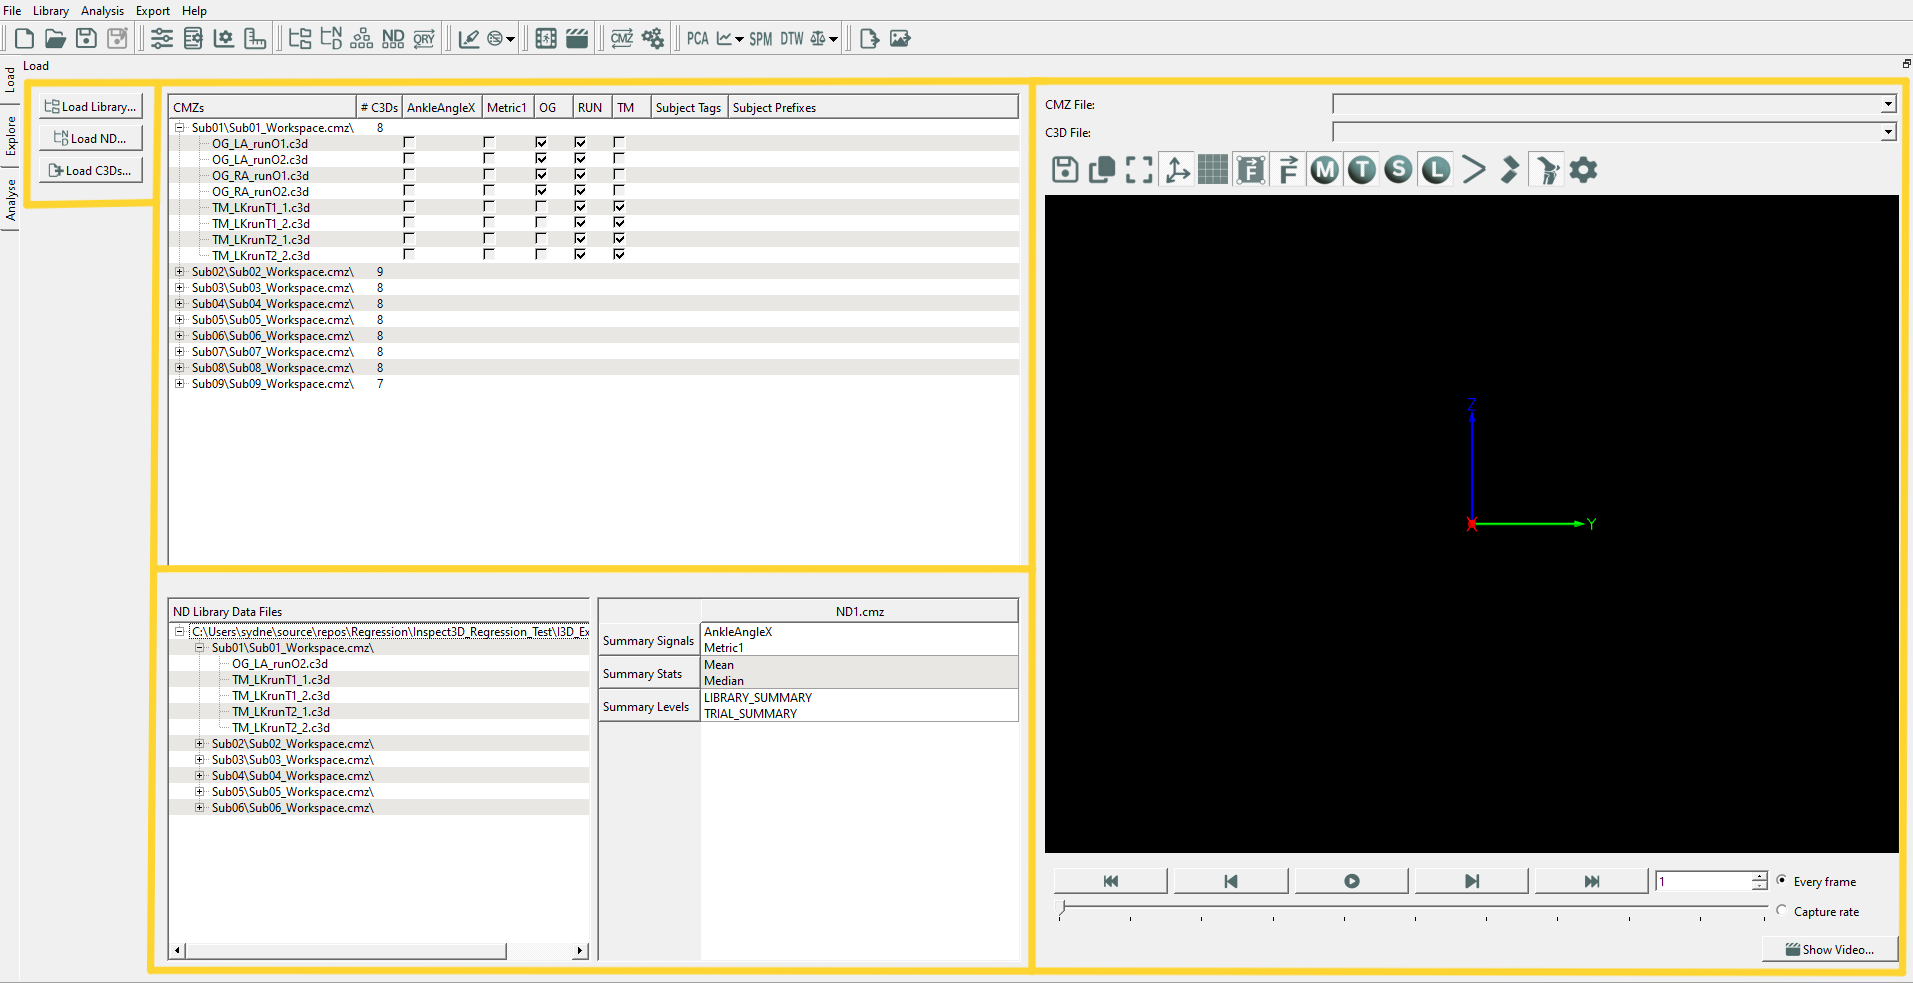Open the Library menu
Screen dimensions: 1913x983
click(51, 11)
